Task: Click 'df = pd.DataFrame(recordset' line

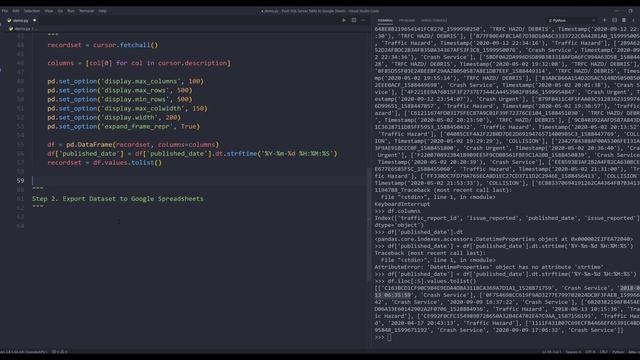Action: point(133,144)
